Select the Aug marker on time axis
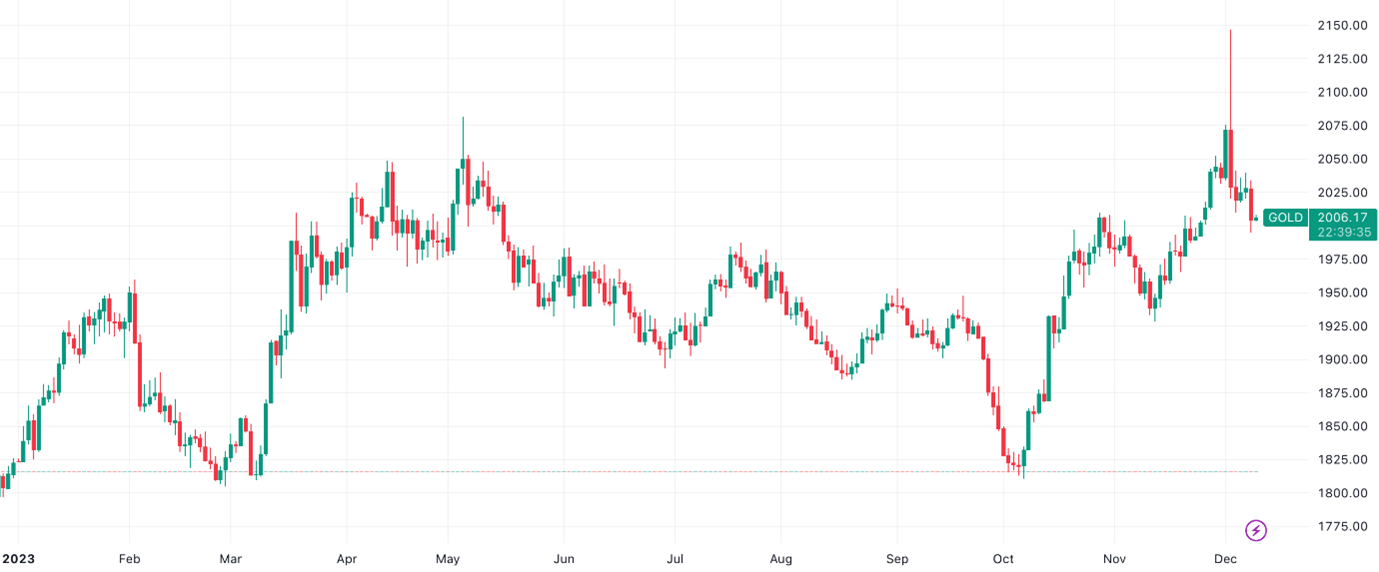This screenshot has width=1379, height=572. tap(781, 559)
